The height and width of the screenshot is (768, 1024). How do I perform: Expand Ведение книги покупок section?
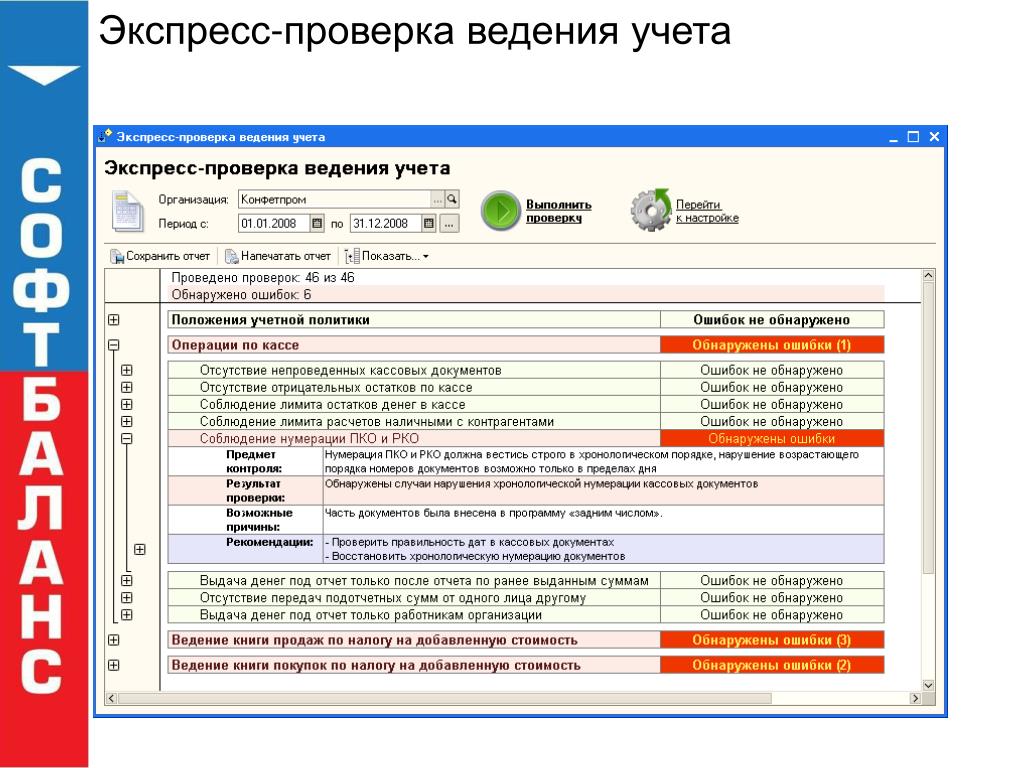pos(114,665)
